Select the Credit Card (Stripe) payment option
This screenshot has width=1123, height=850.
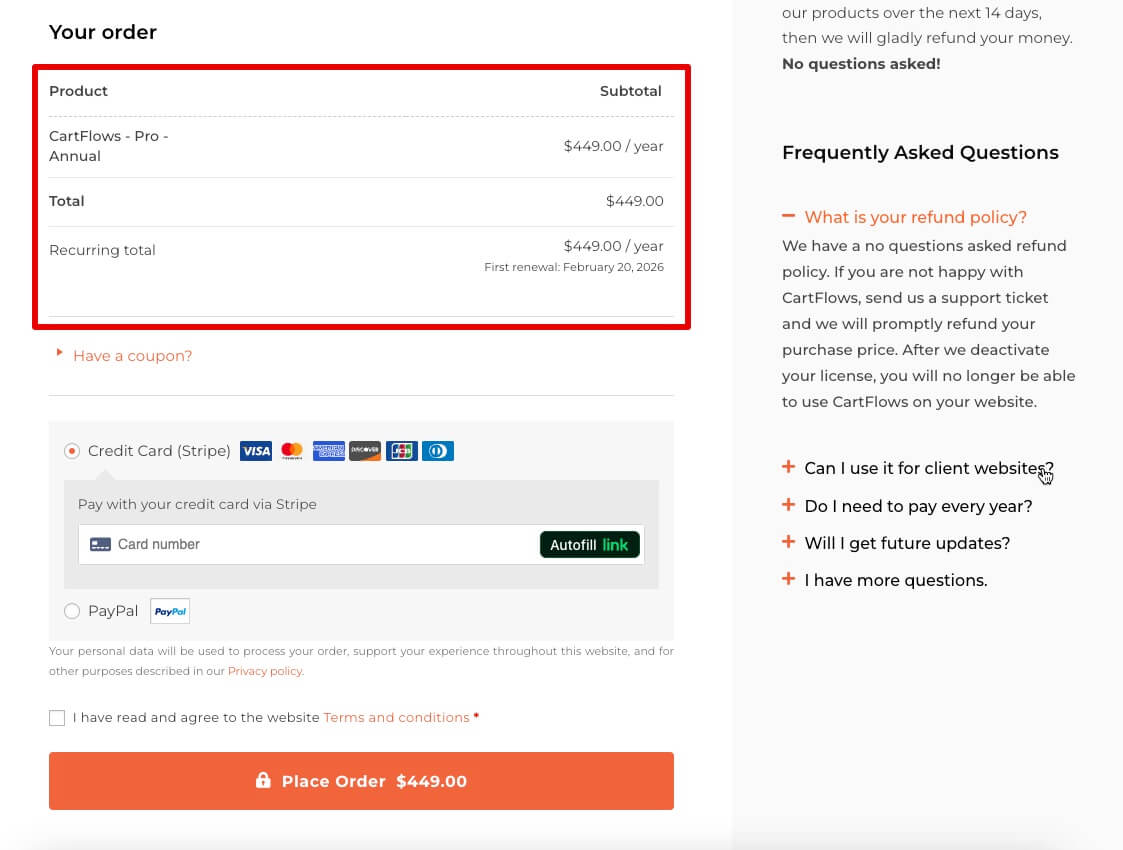click(72, 451)
